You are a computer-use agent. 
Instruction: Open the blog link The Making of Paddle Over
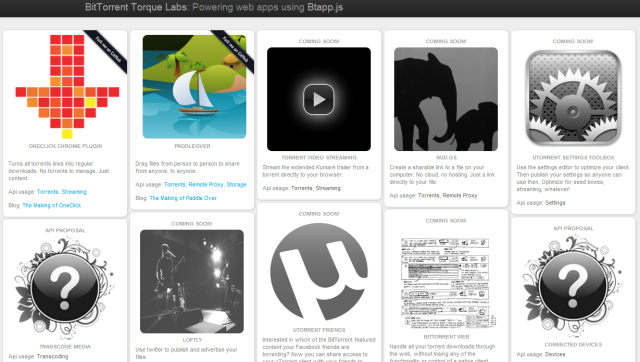[x=183, y=198]
